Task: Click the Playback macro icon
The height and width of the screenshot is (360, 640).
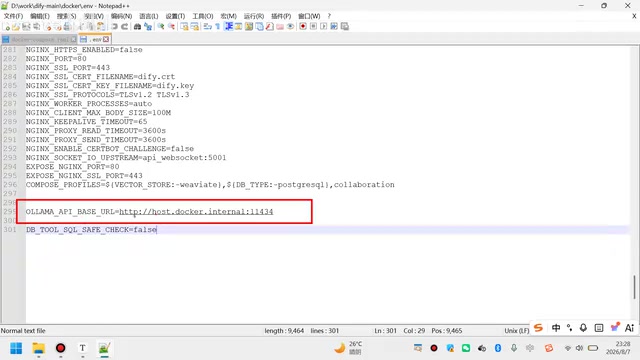Action: pos(324,27)
